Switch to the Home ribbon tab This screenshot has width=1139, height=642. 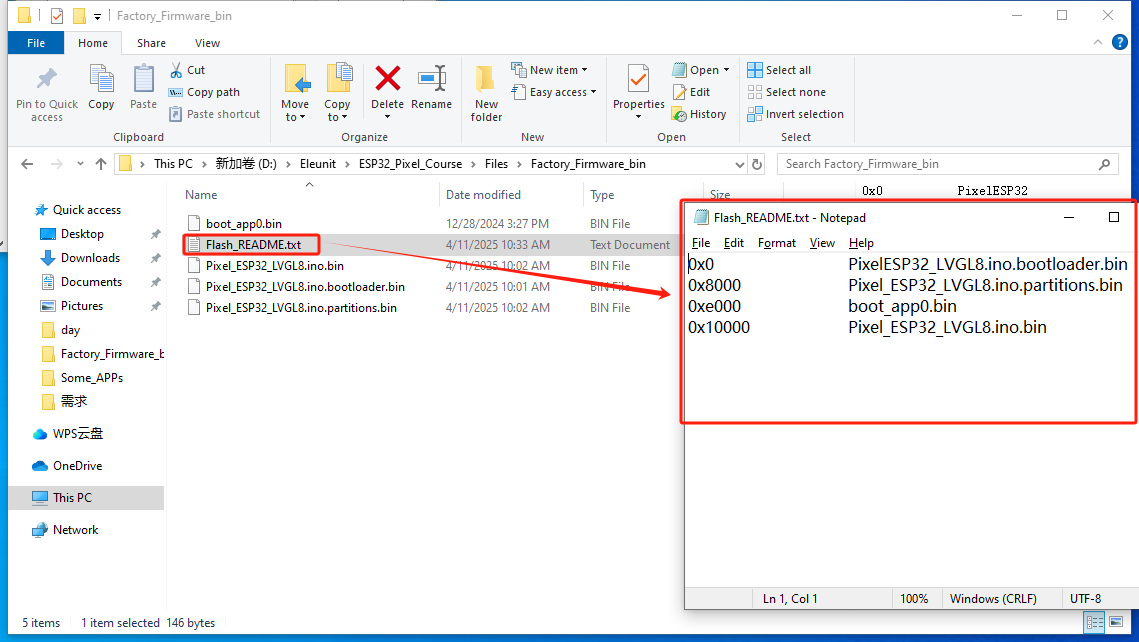[93, 43]
